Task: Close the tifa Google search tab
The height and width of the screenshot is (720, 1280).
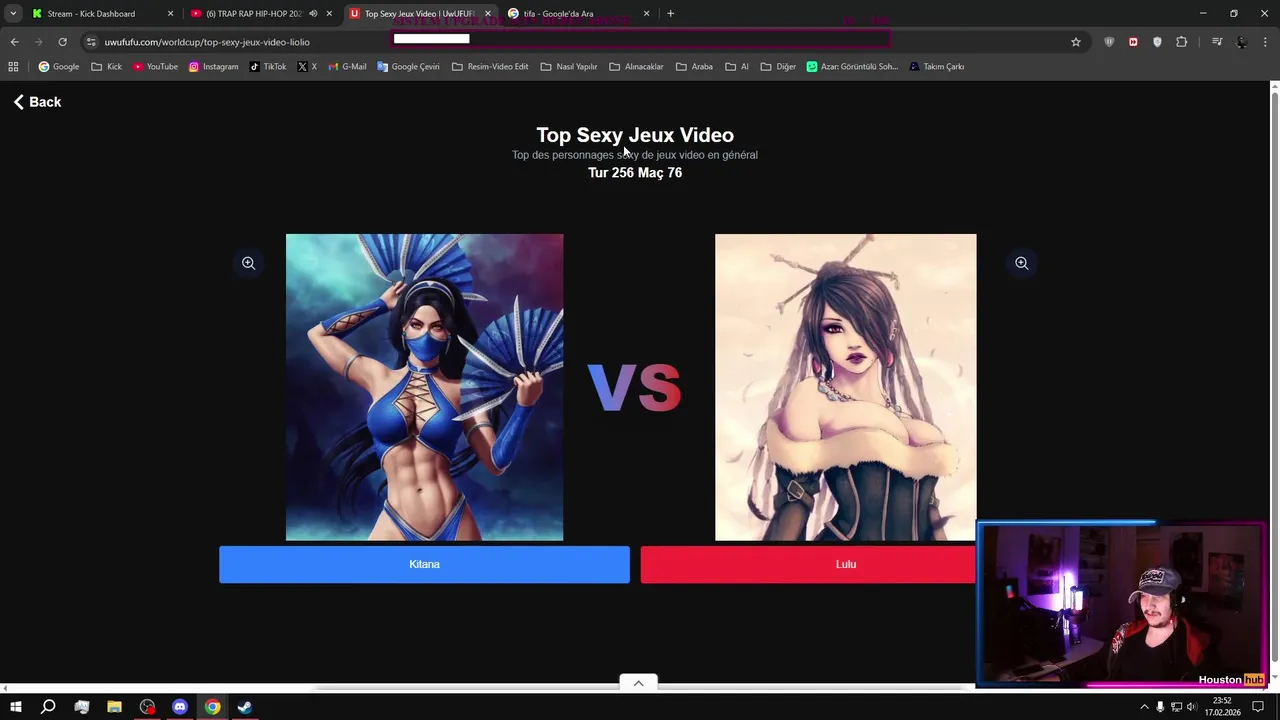Action: tap(646, 14)
